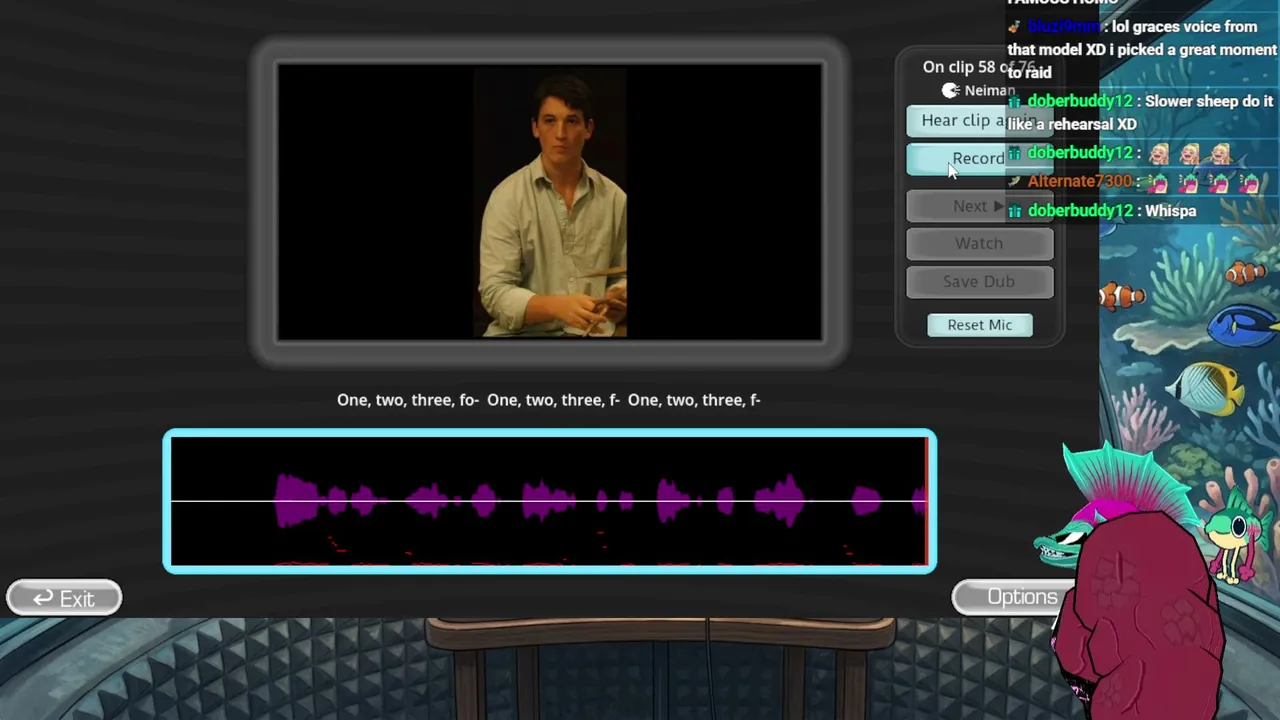Click the chat message starting "lol graces voice"

tap(1142, 49)
